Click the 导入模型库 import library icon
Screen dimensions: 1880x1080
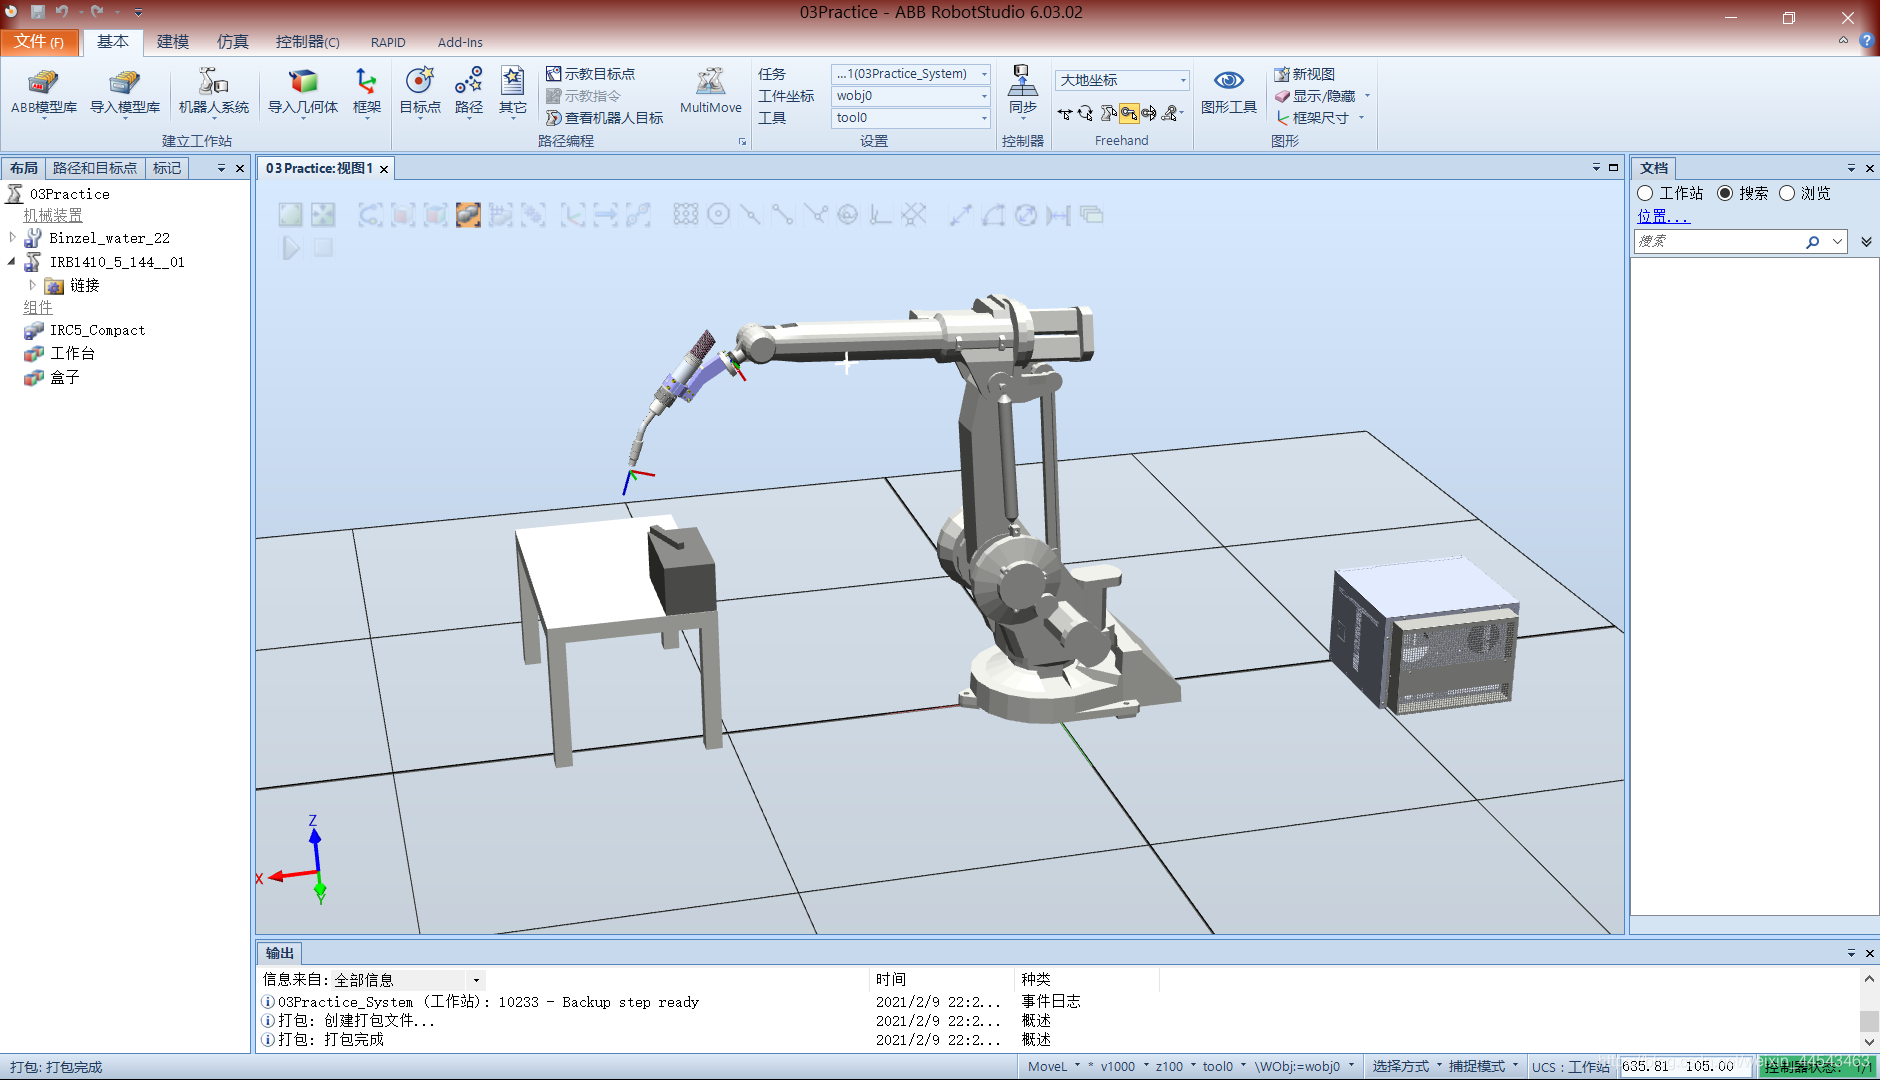coord(125,92)
